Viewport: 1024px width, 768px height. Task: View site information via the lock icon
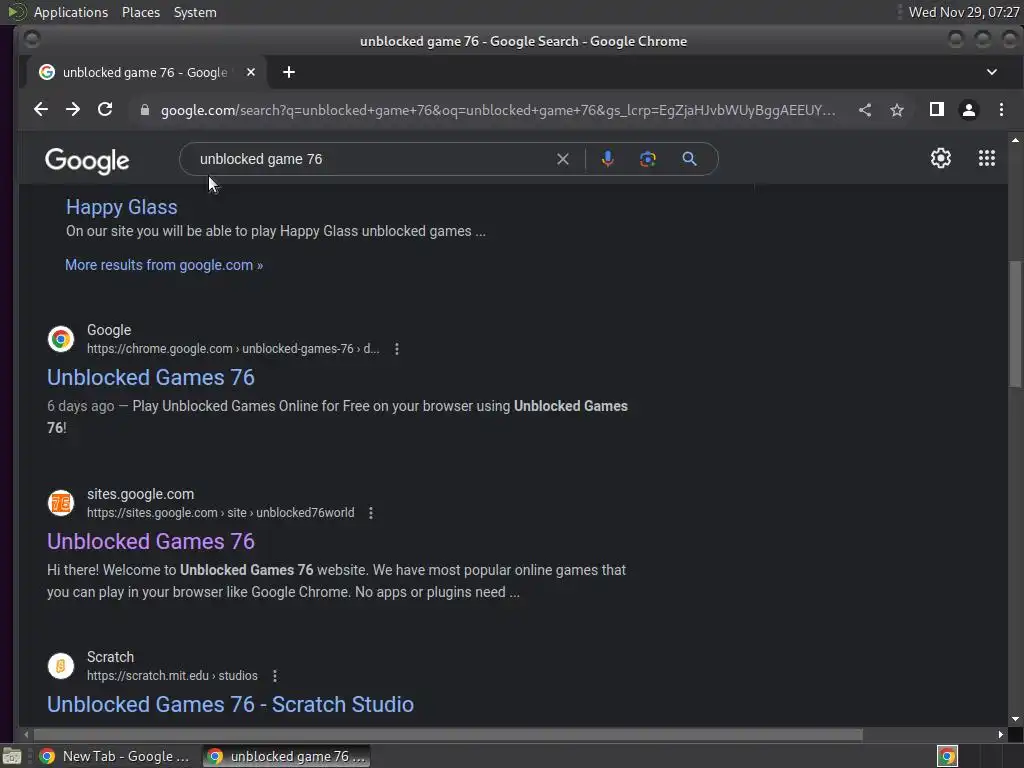click(x=145, y=110)
